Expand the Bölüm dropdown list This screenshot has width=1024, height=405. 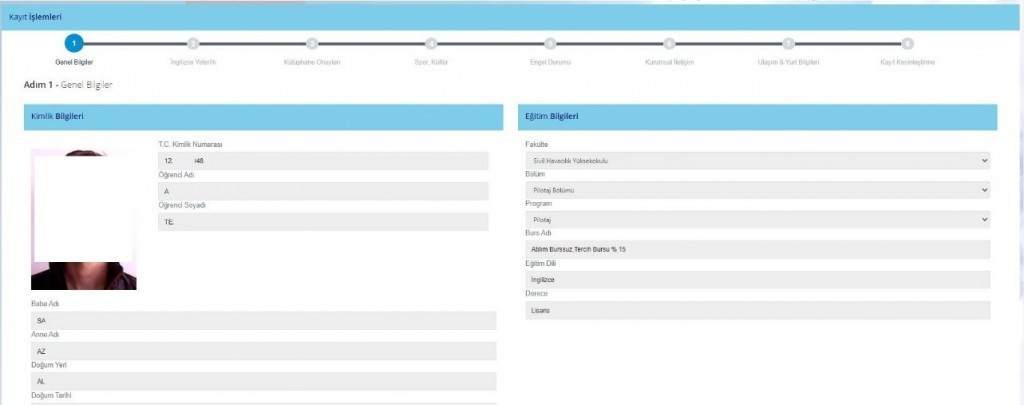coord(757,190)
